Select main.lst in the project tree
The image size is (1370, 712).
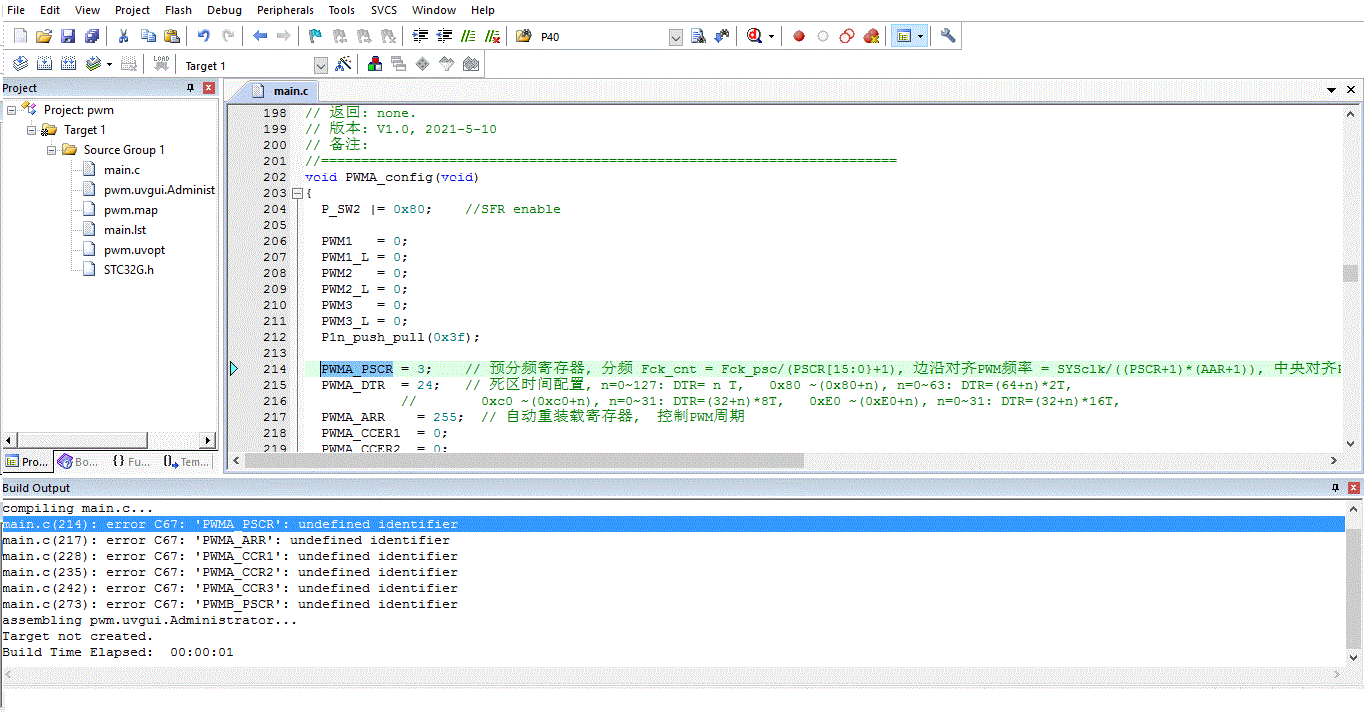pos(125,230)
